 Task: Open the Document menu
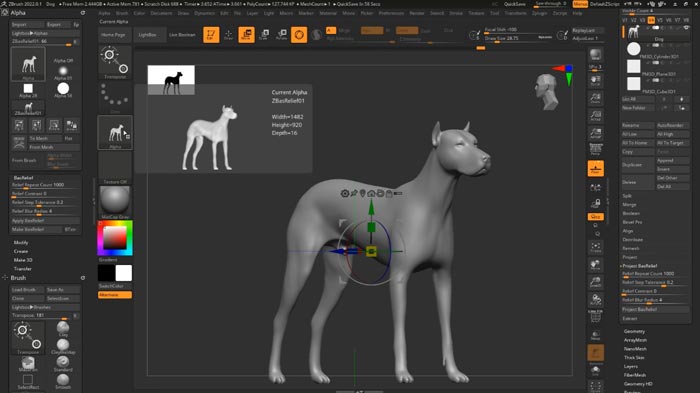(161, 13)
